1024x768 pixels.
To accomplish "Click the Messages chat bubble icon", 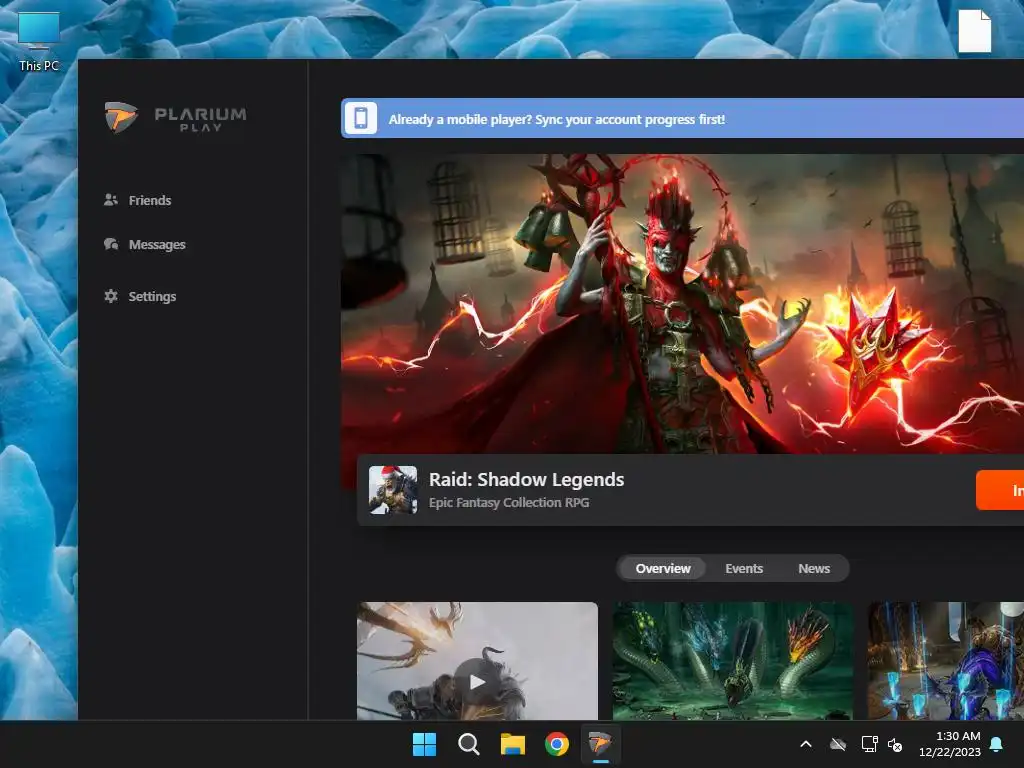I will tap(111, 244).
